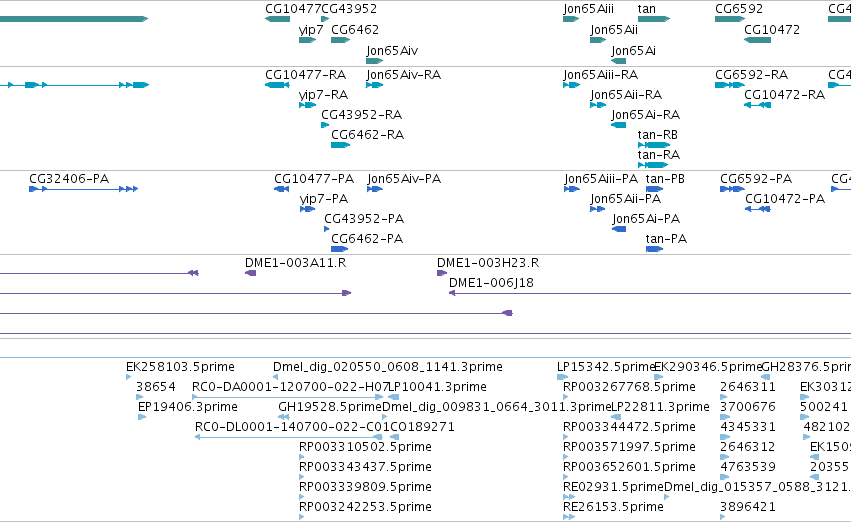Screen dimensions: 851x522
Task: Click the CG10477-RA transcript
Action: point(277,85)
